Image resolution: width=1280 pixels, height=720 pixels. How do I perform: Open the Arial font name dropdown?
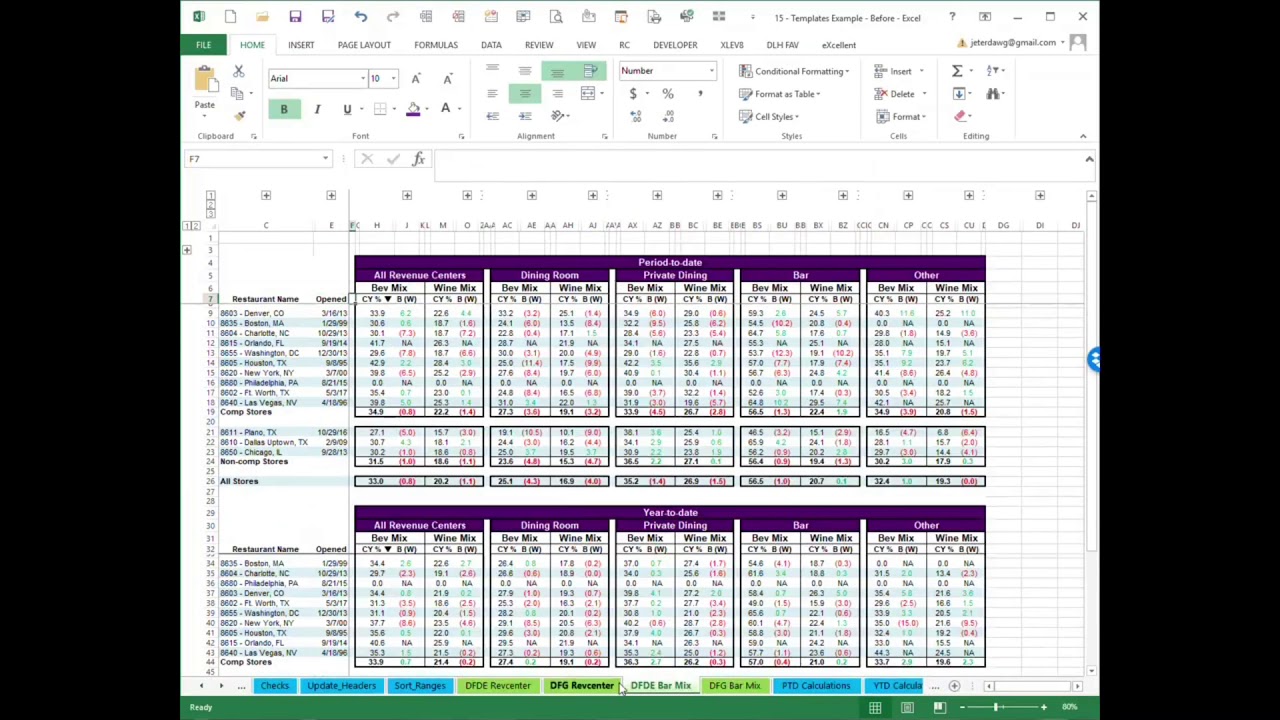coord(363,78)
